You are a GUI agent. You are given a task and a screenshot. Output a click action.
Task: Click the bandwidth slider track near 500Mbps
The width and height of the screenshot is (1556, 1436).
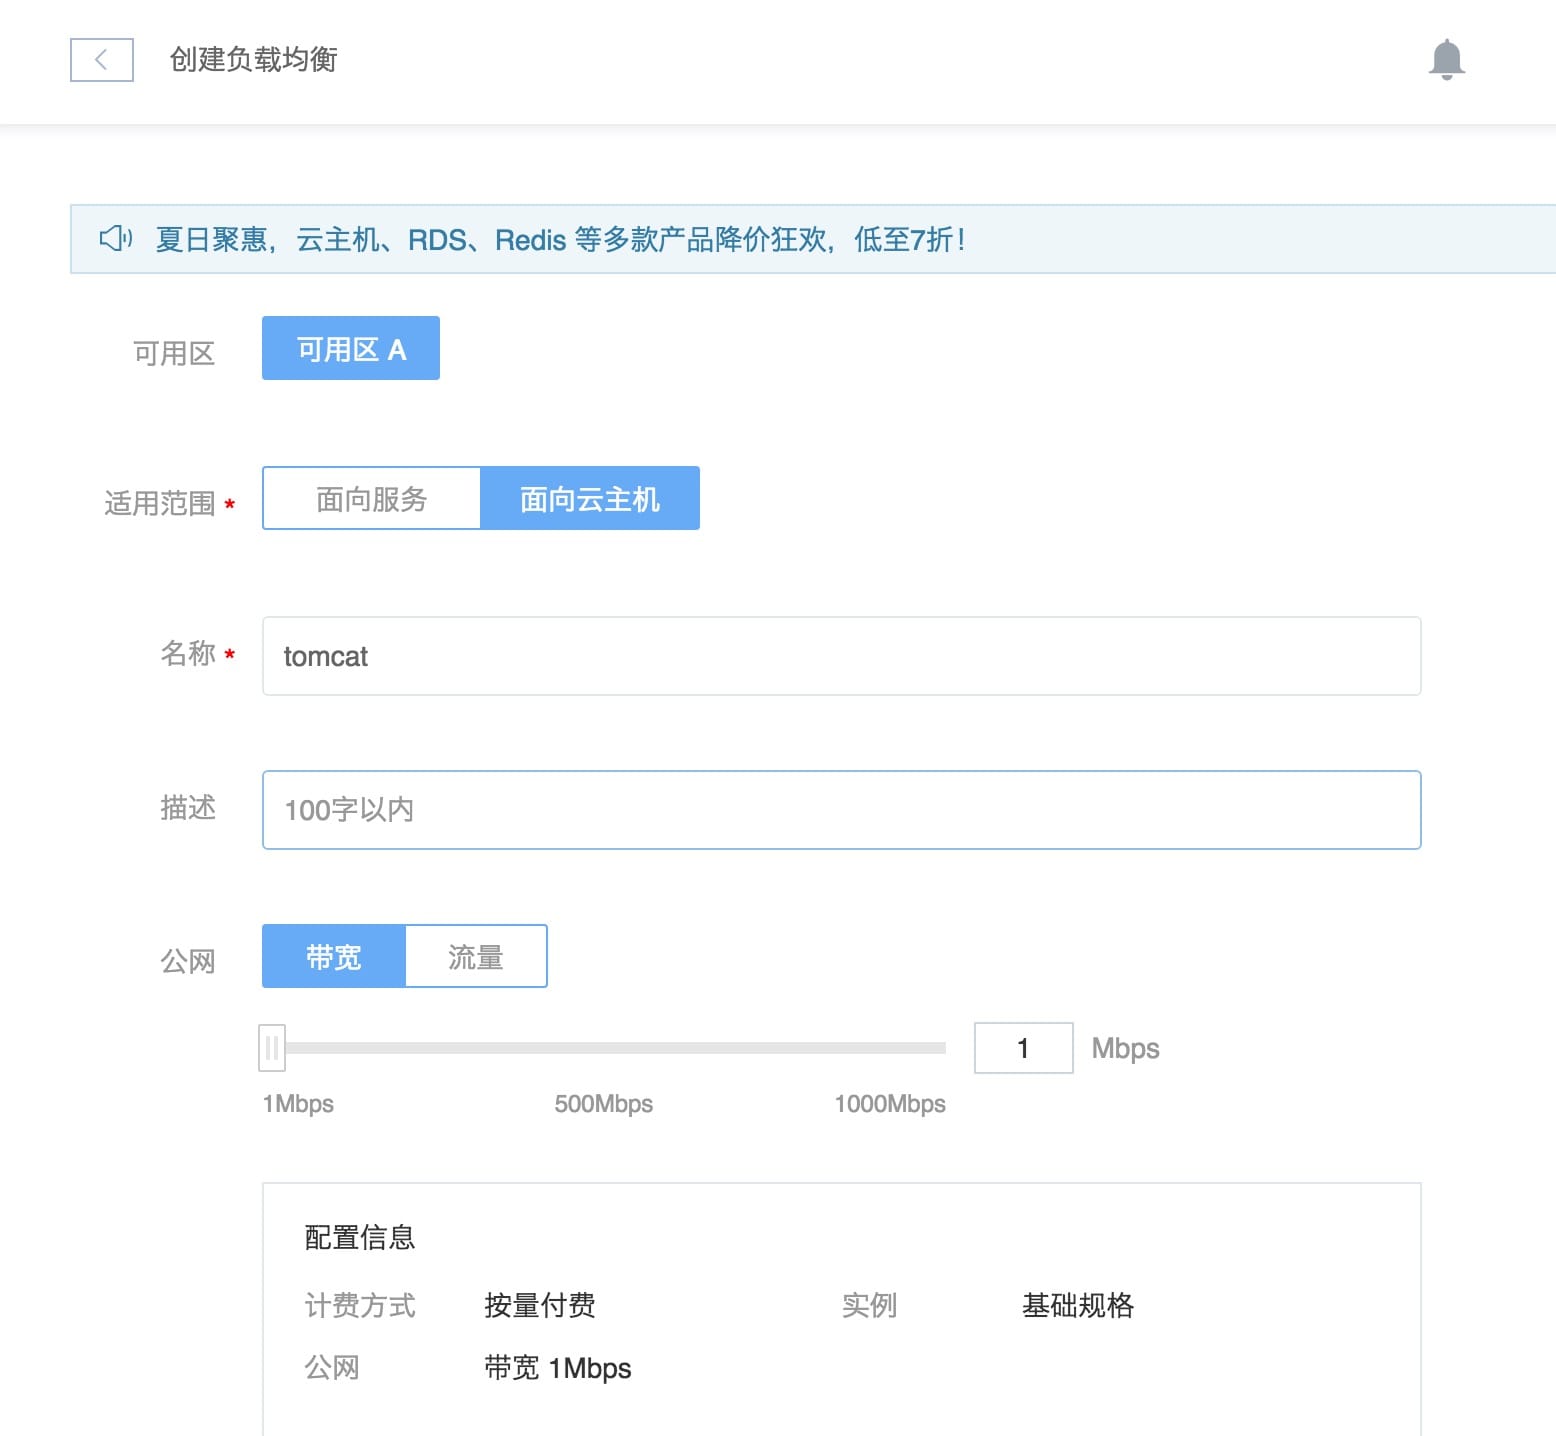604,1048
